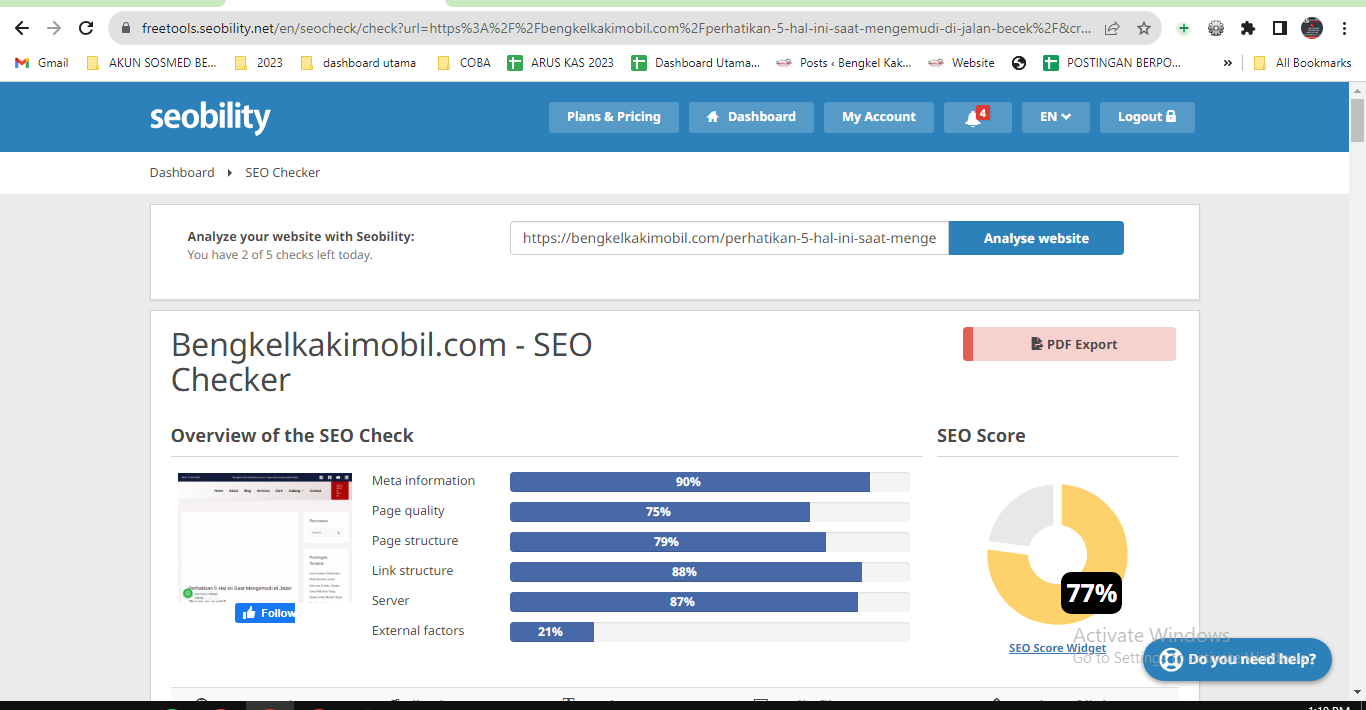Click 'Page quality' label
Image resolution: width=1366 pixels, height=710 pixels.
click(x=408, y=510)
